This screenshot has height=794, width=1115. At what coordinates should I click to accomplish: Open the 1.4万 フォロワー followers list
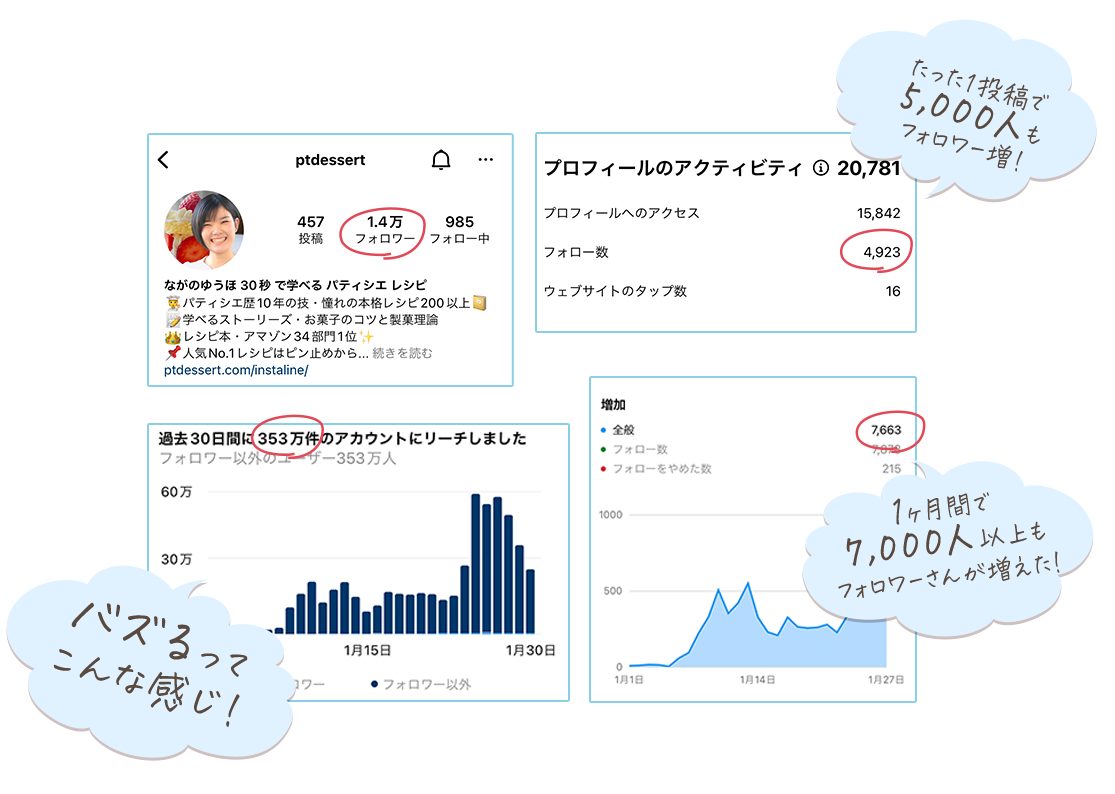(384, 230)
